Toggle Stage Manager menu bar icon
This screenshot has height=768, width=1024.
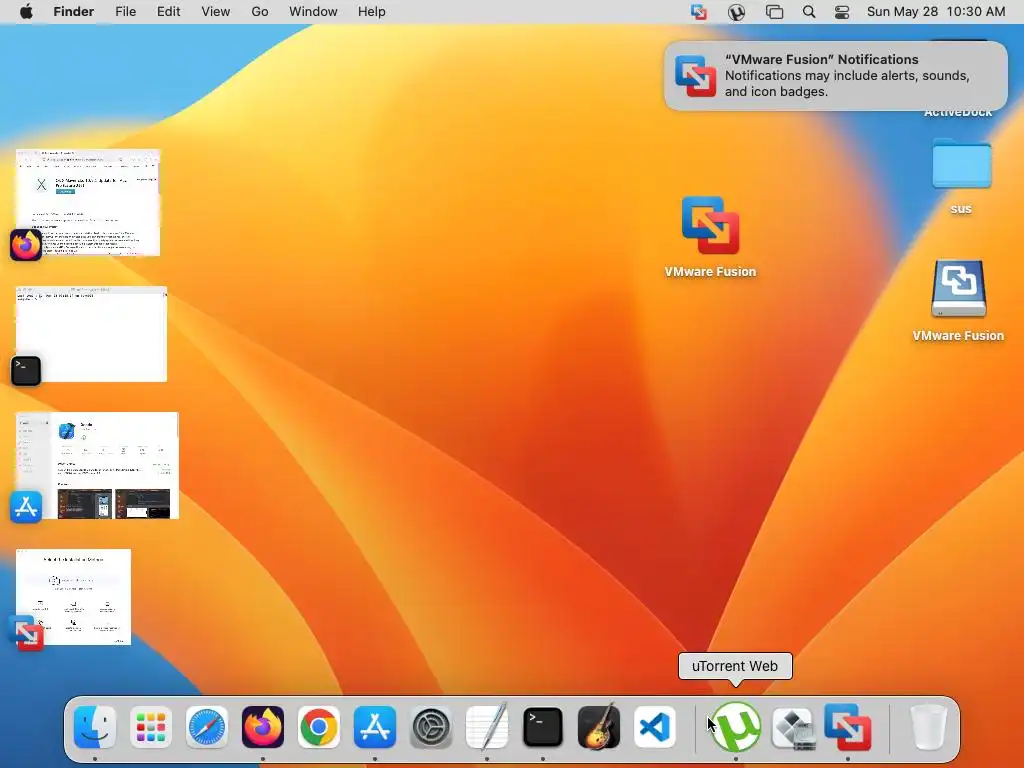pyautogui.click(x=775, y=12)
